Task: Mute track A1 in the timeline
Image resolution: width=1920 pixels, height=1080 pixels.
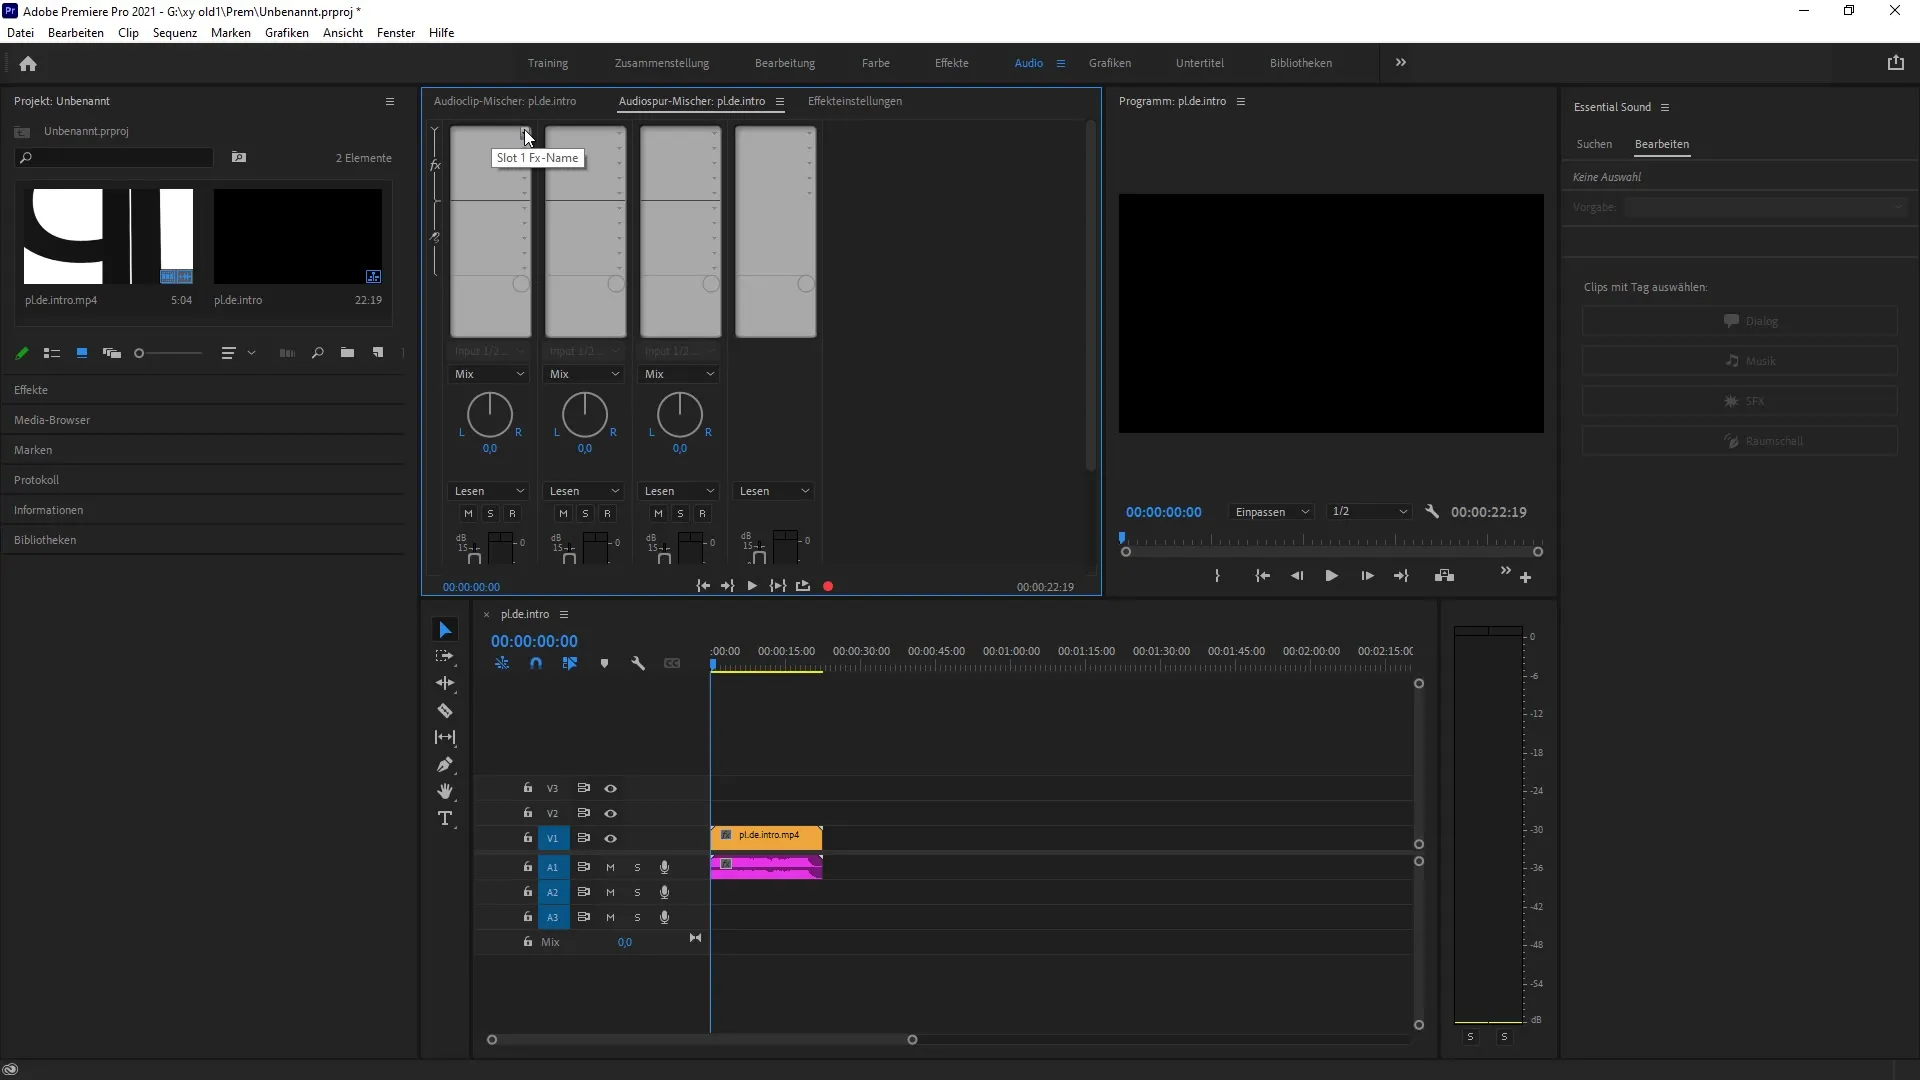Action: 610,868
